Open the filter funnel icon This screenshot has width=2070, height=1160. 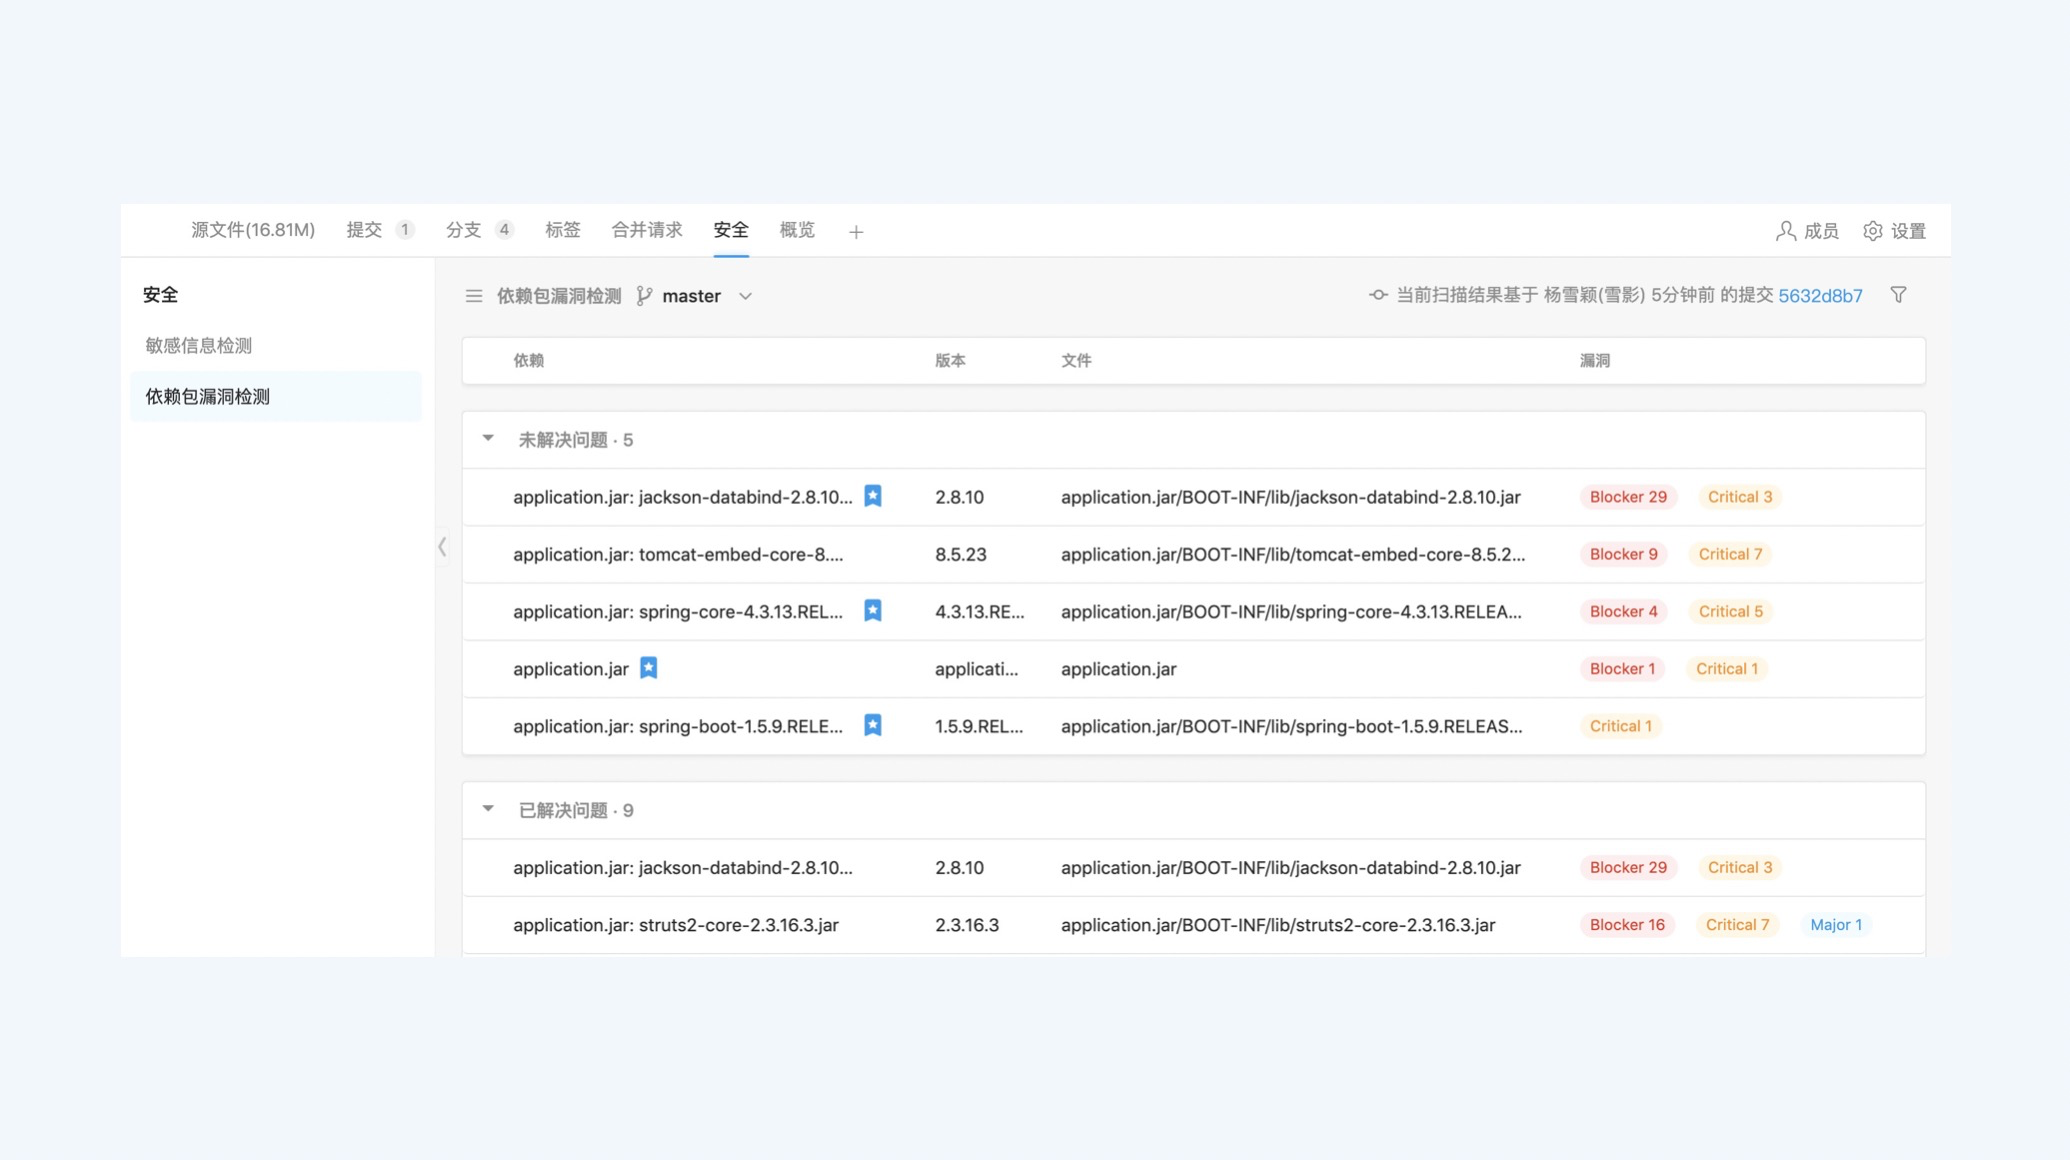[x=1898, y=295]
